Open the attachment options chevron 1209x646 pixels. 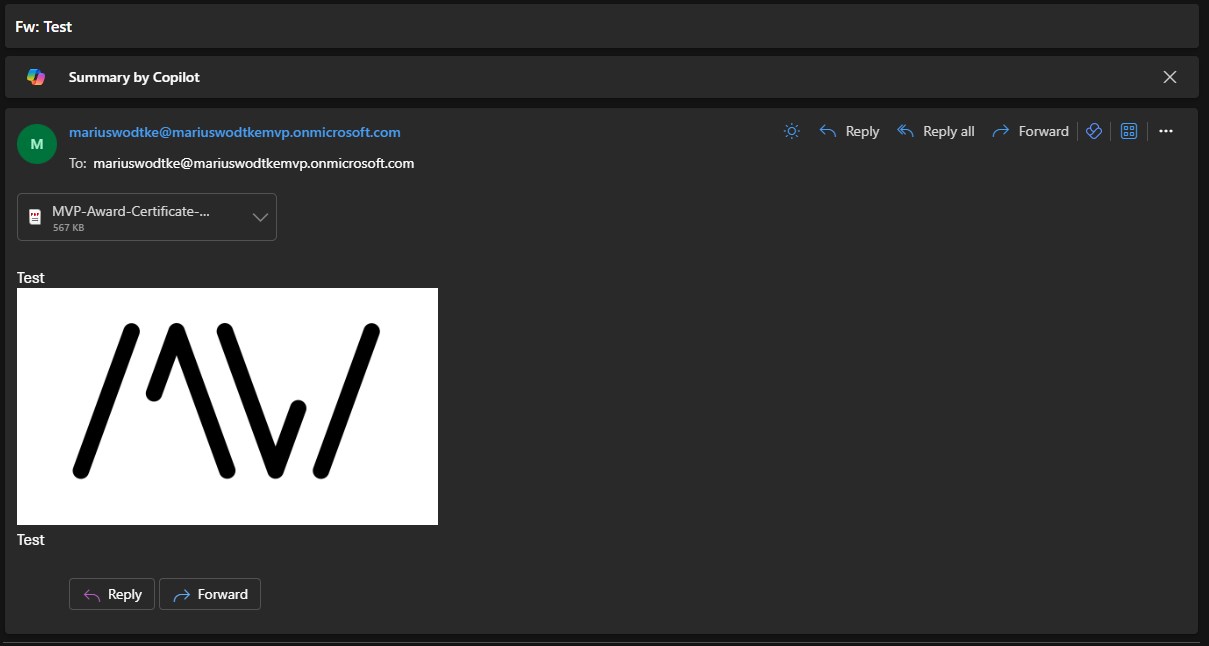point(259,216)
